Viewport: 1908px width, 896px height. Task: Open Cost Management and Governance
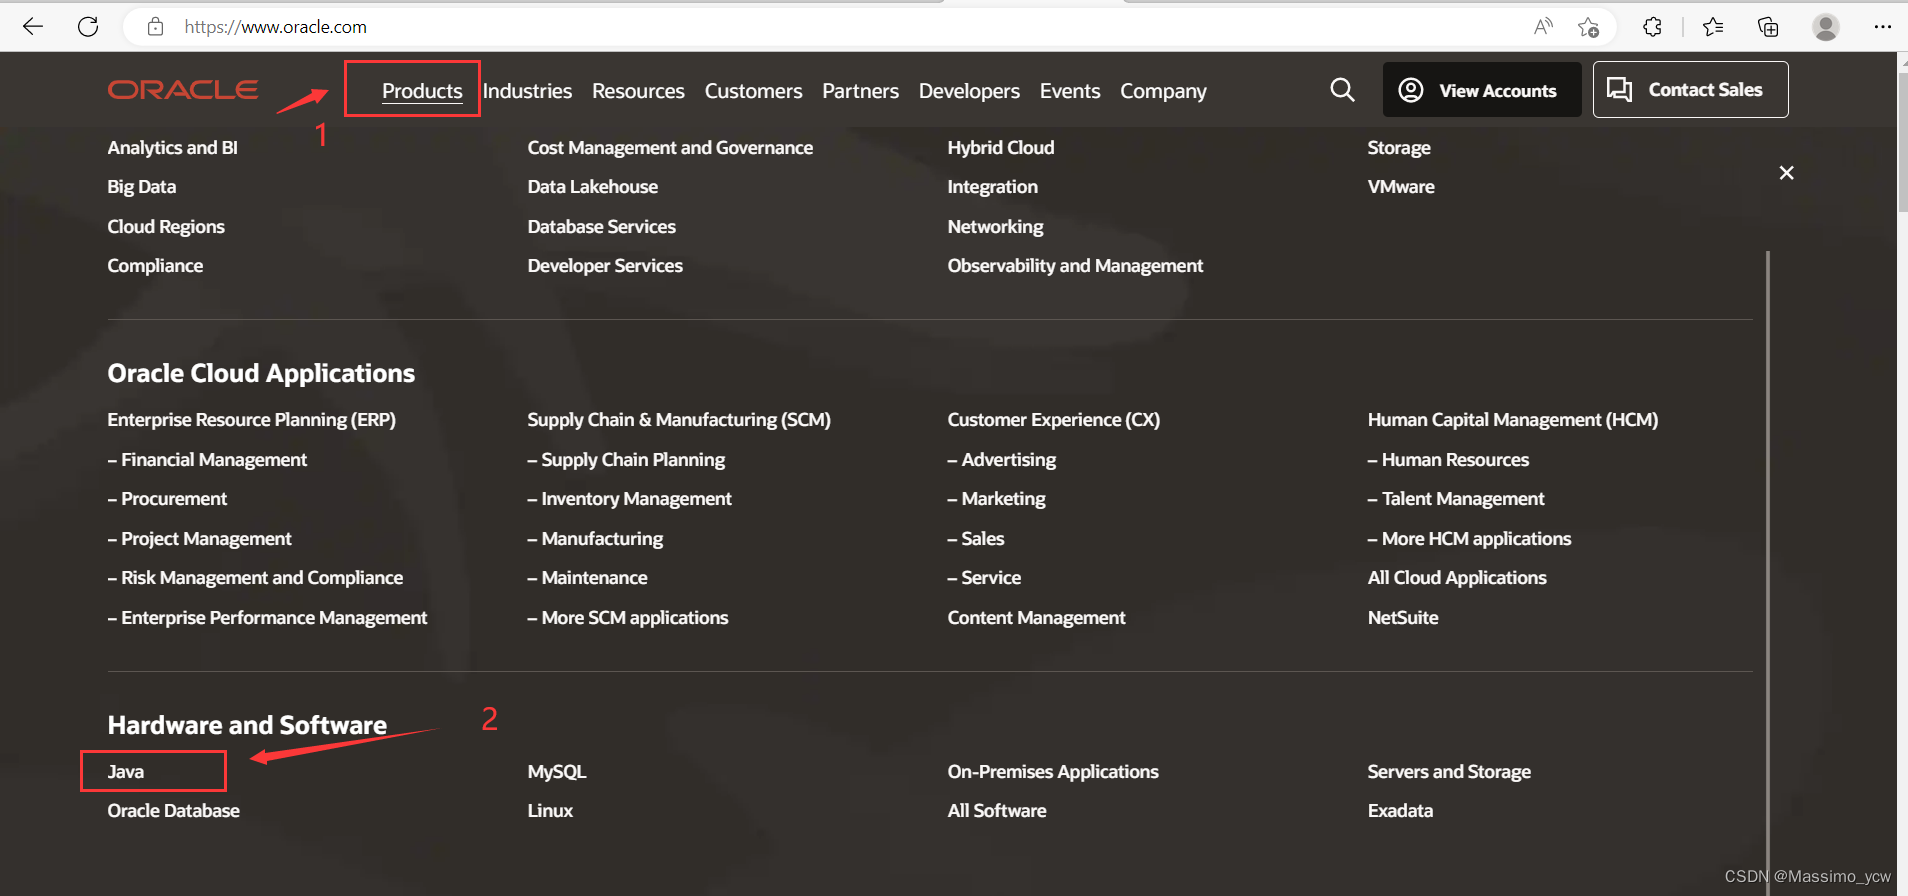[670, 148]
